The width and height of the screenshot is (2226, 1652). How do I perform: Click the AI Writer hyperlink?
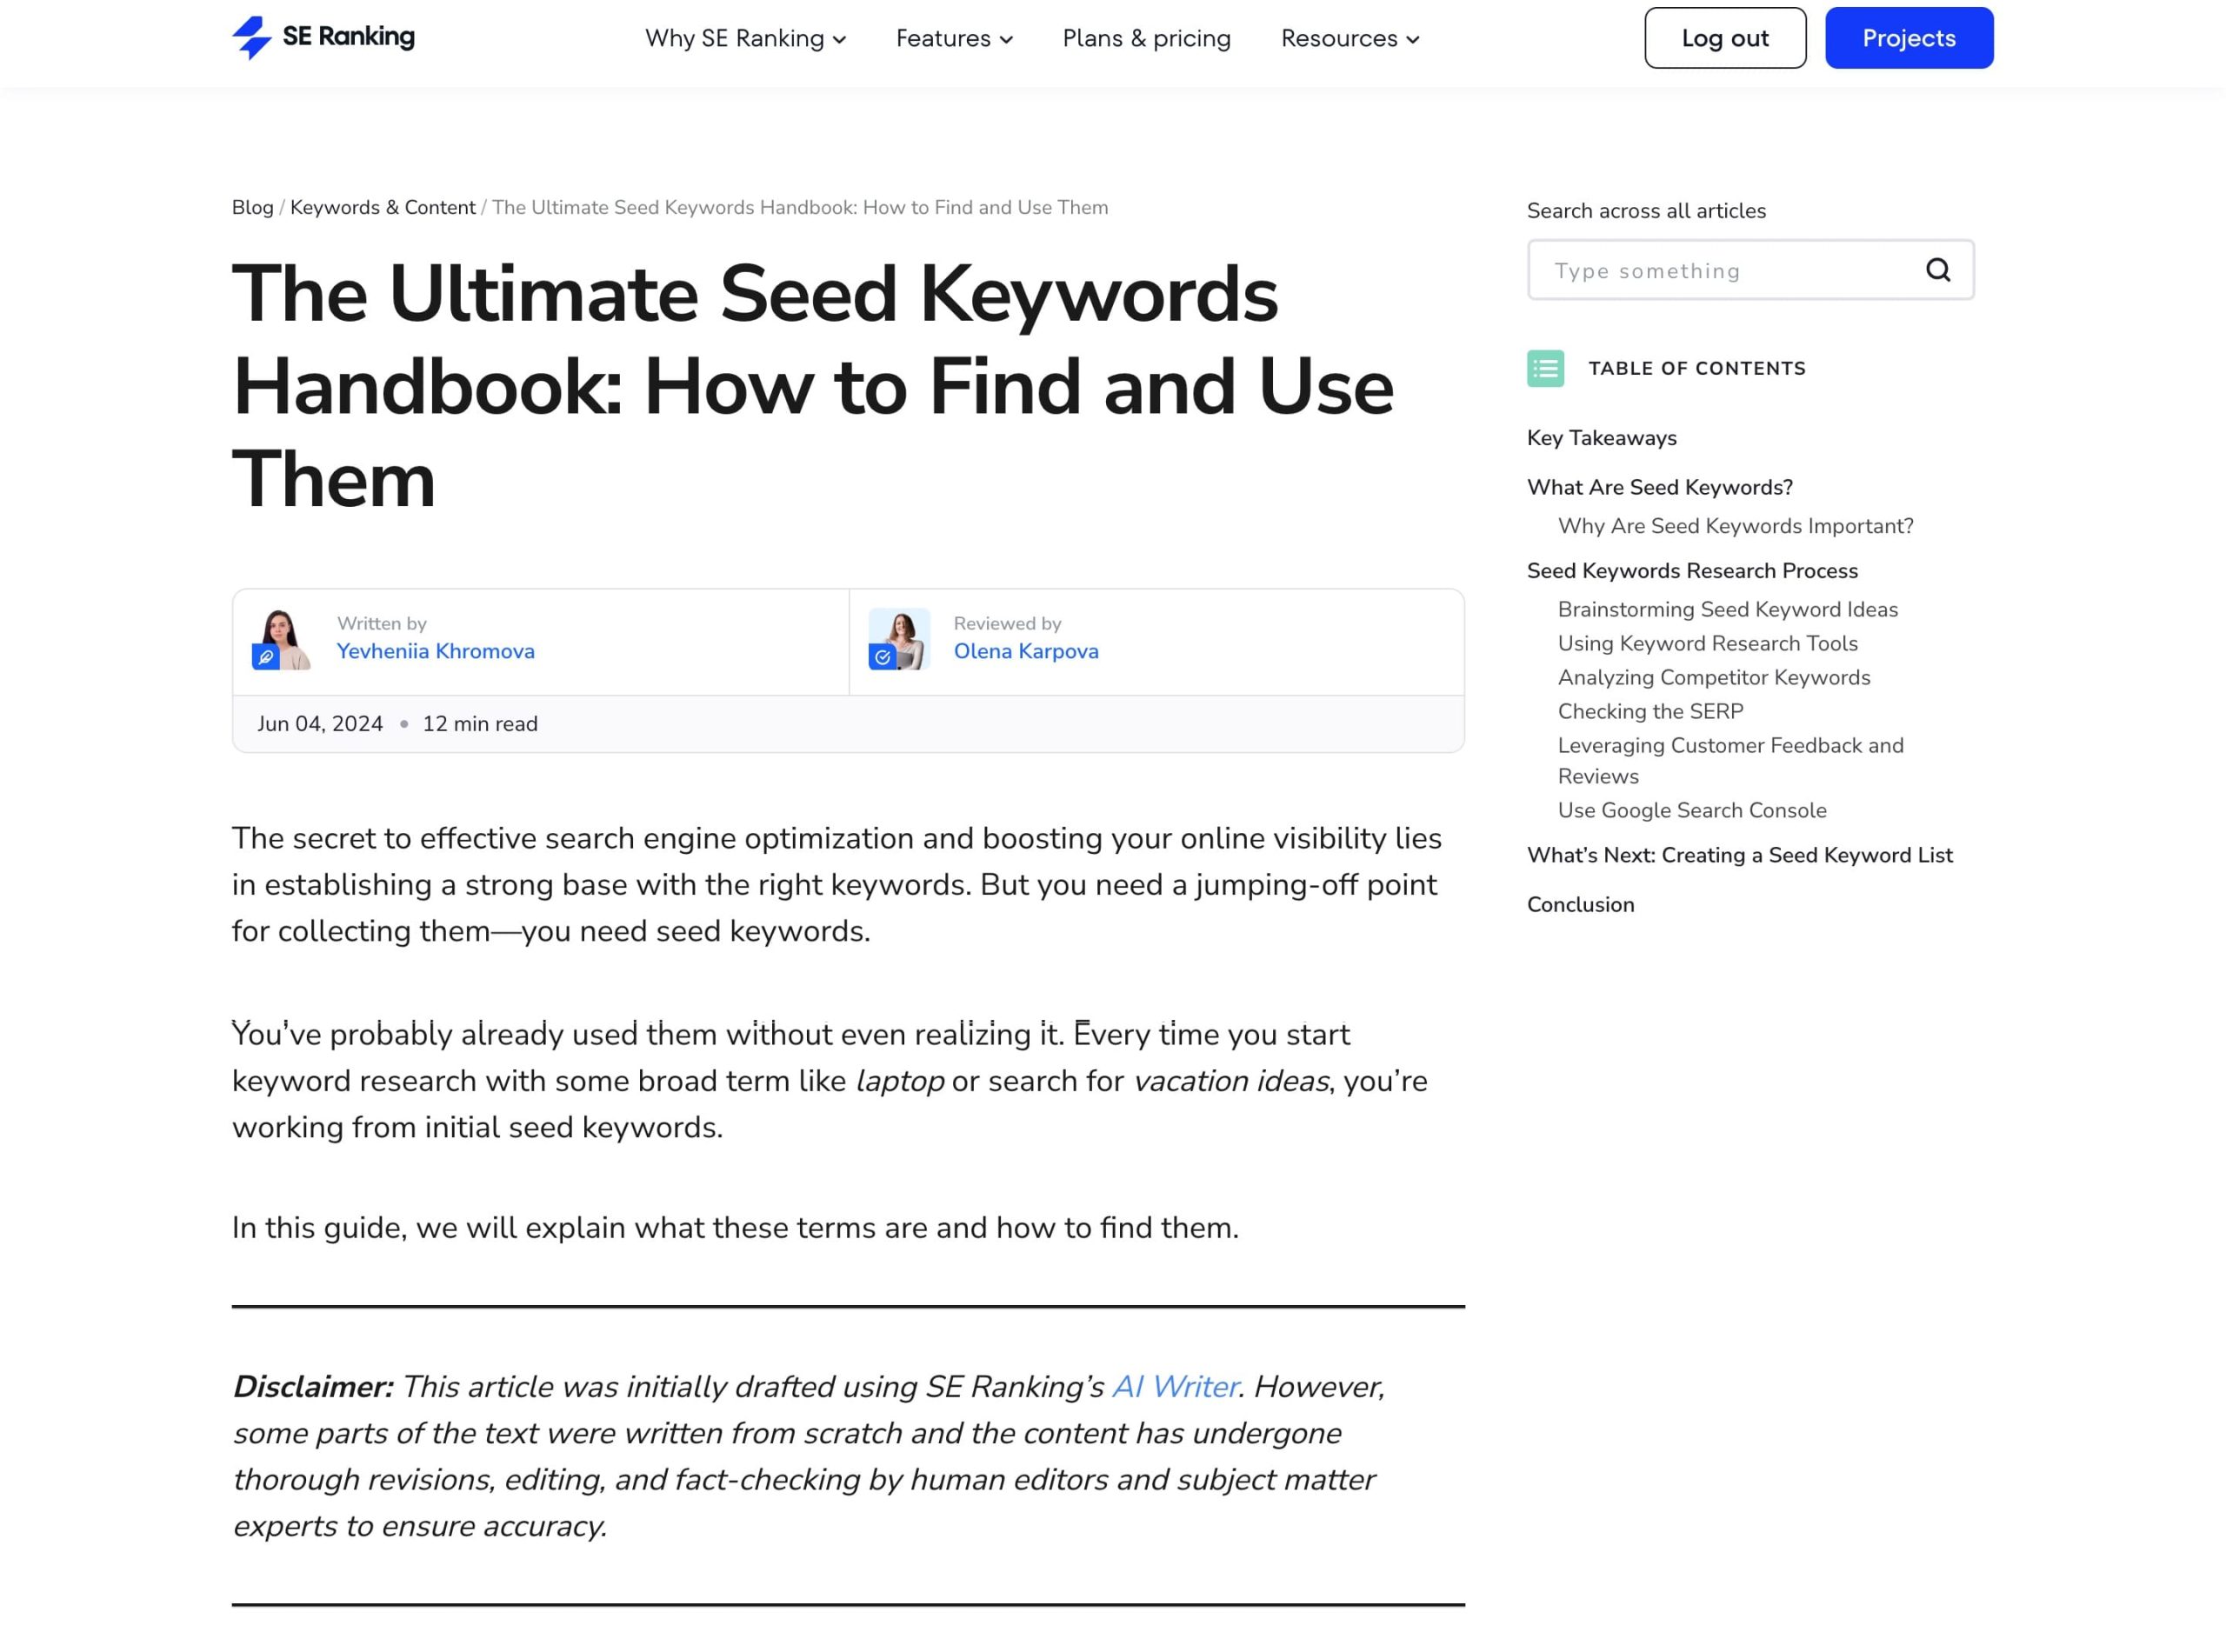click(1175, 1385)
